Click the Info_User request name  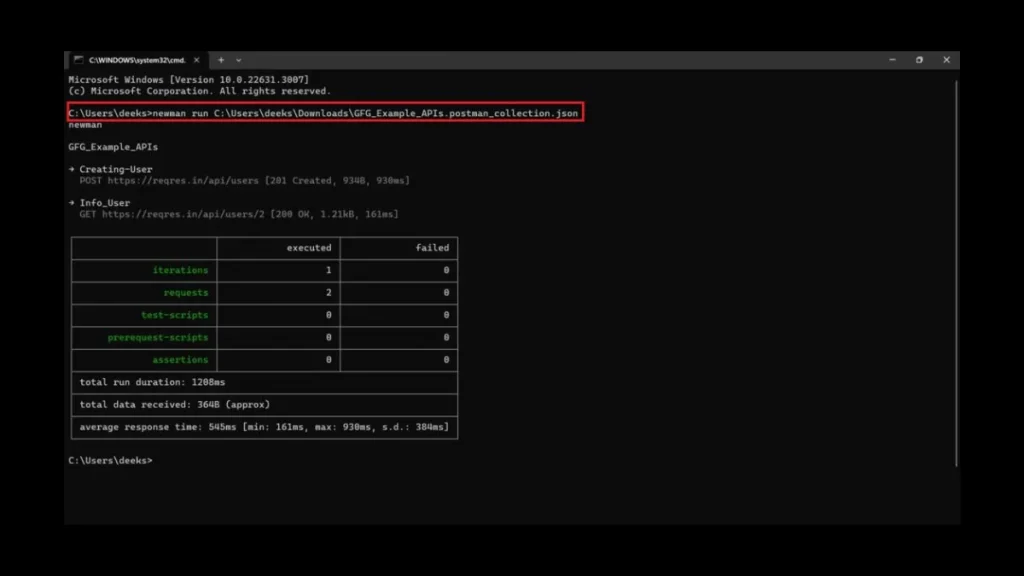pyautogui.click(x=105, y=203)
